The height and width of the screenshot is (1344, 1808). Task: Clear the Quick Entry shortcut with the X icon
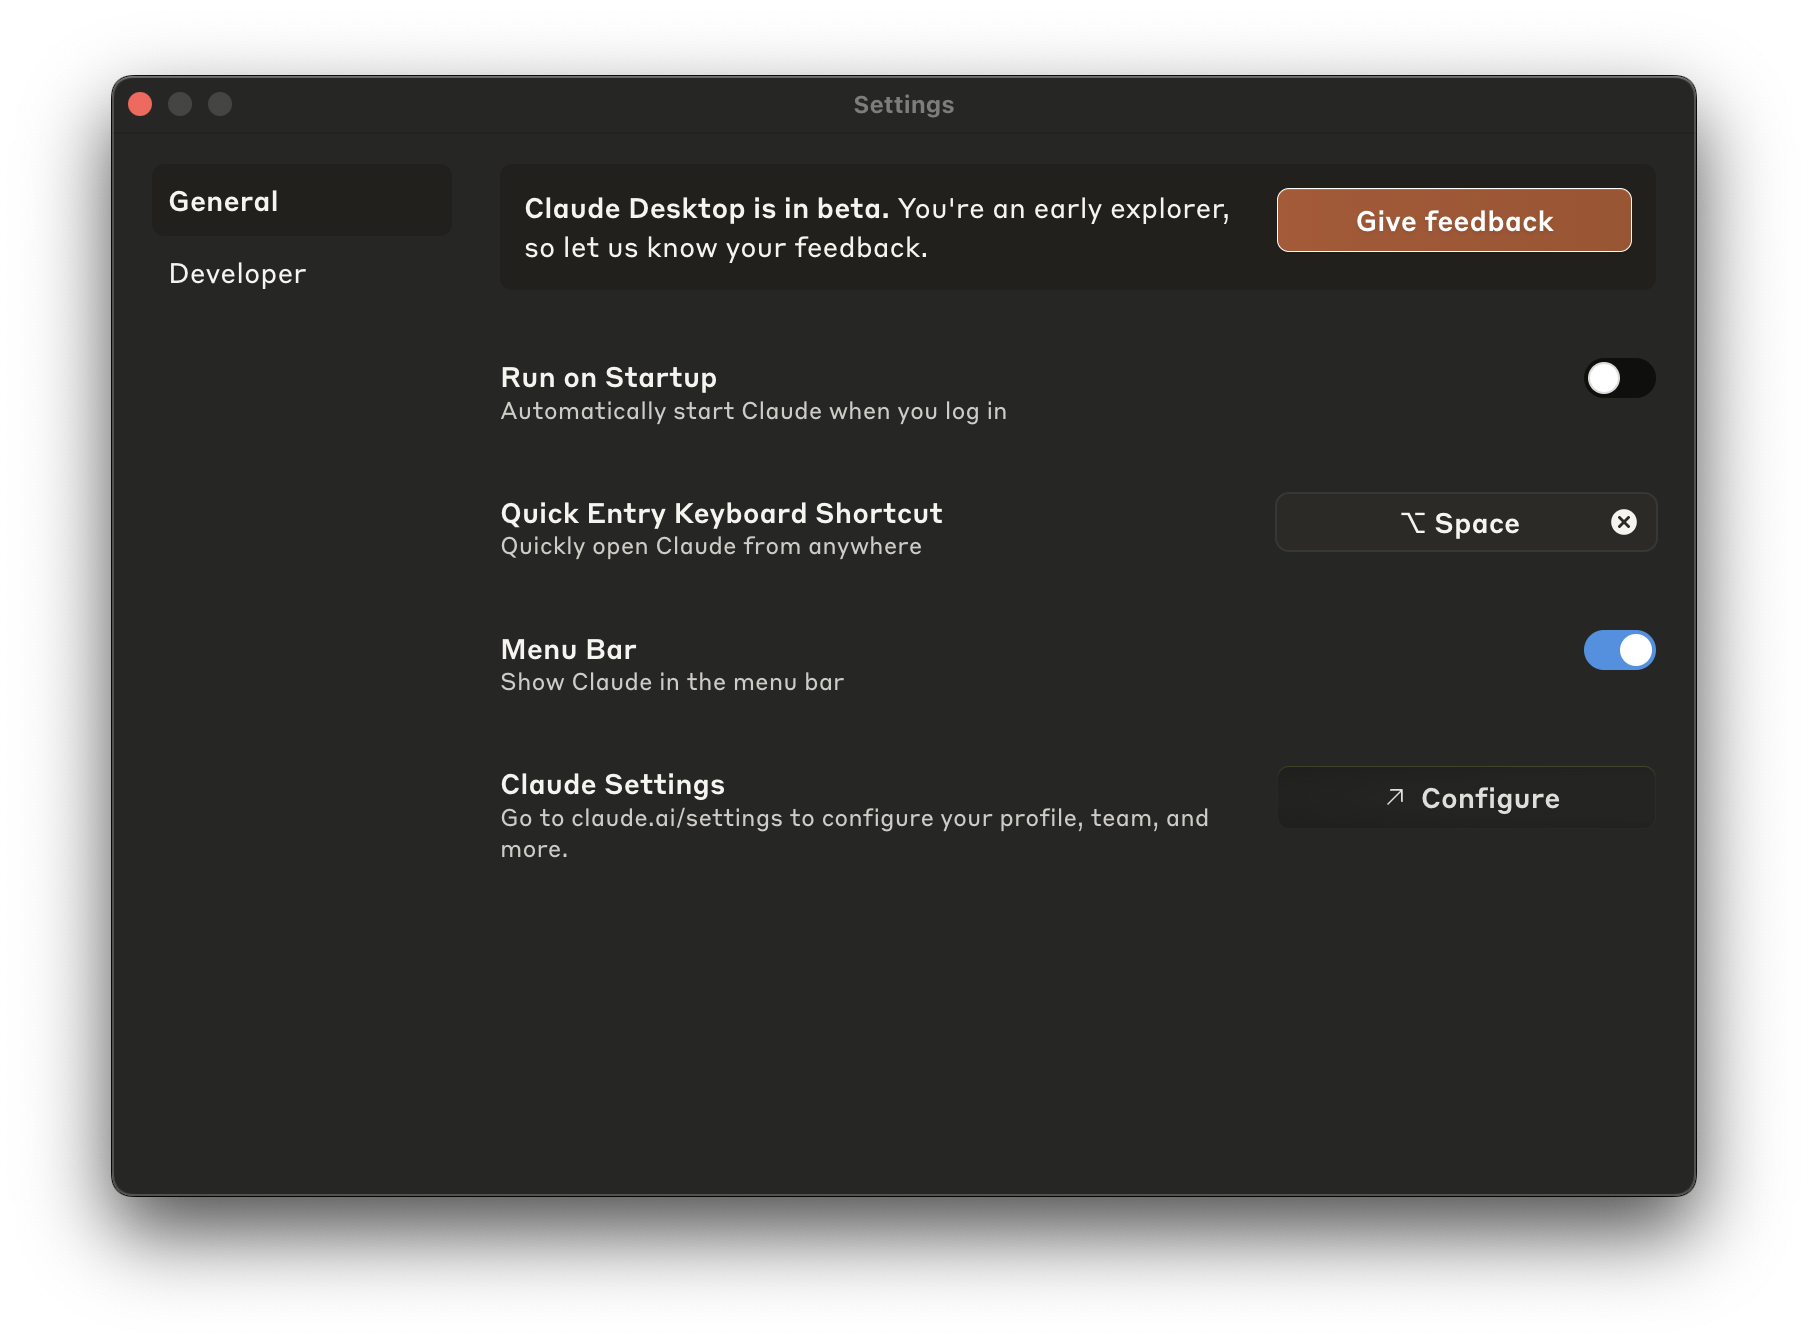(1624, 522)
